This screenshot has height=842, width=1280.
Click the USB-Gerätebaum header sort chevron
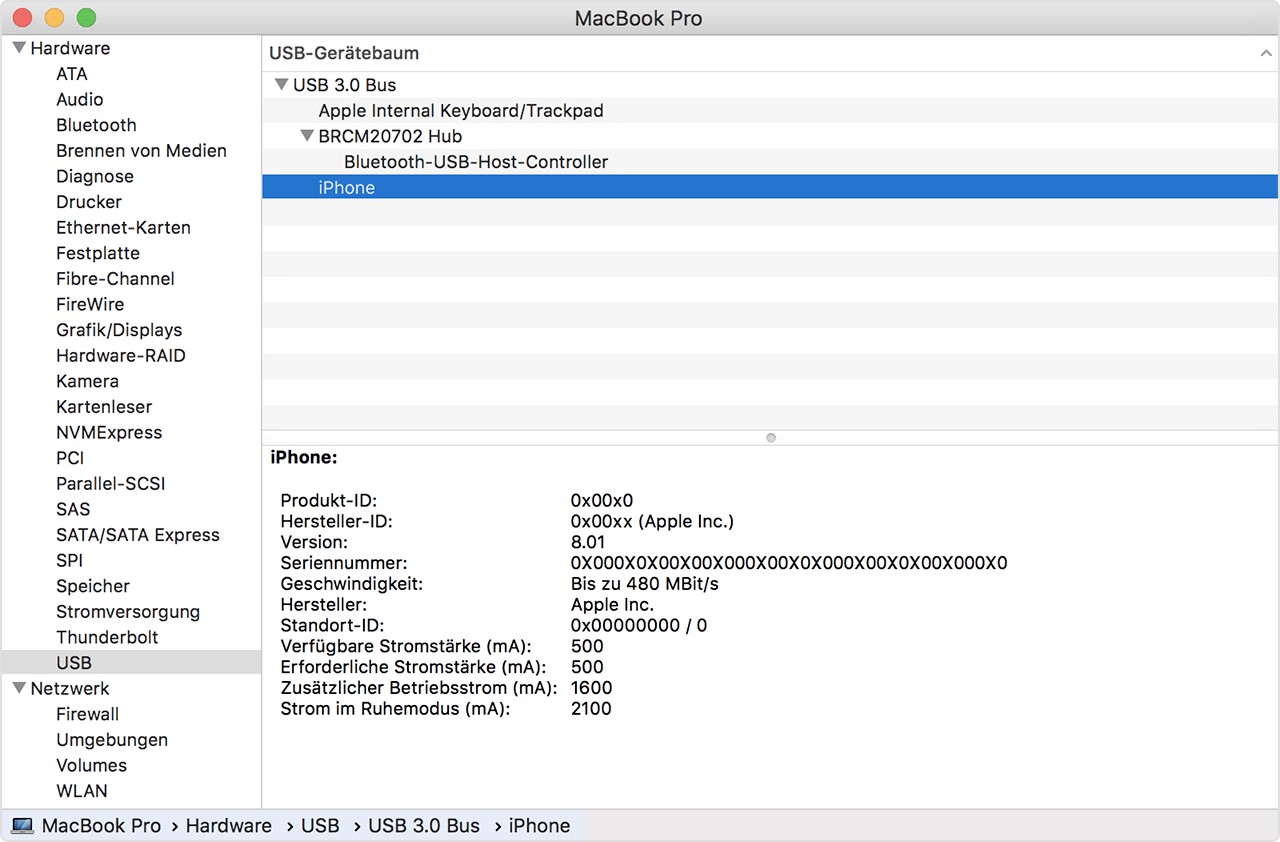point(1266,53)
